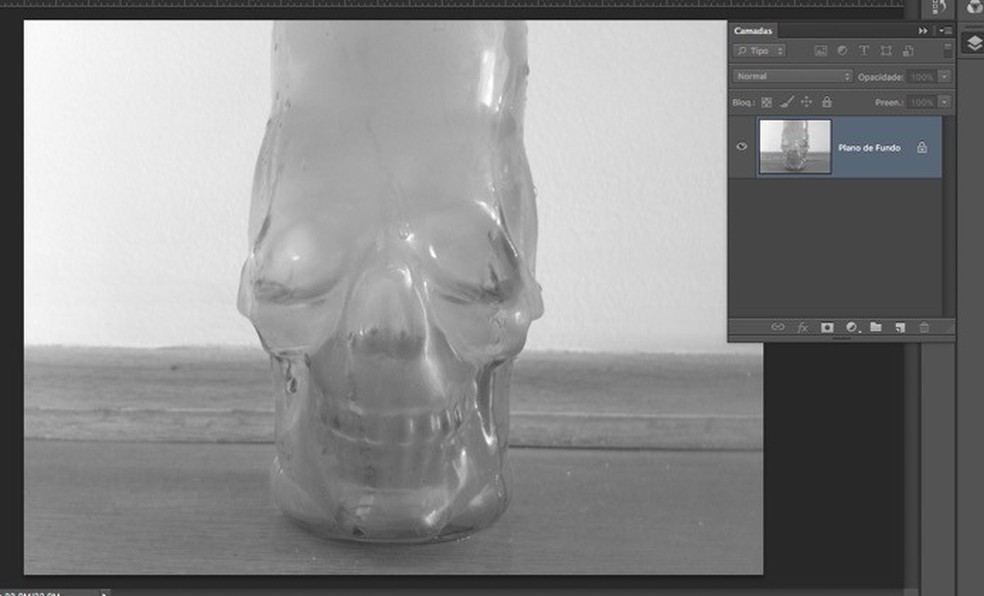This screenshot has width=984, height=596.
Task: Create new fill or adjustment layer
Action: pos(852,327)
